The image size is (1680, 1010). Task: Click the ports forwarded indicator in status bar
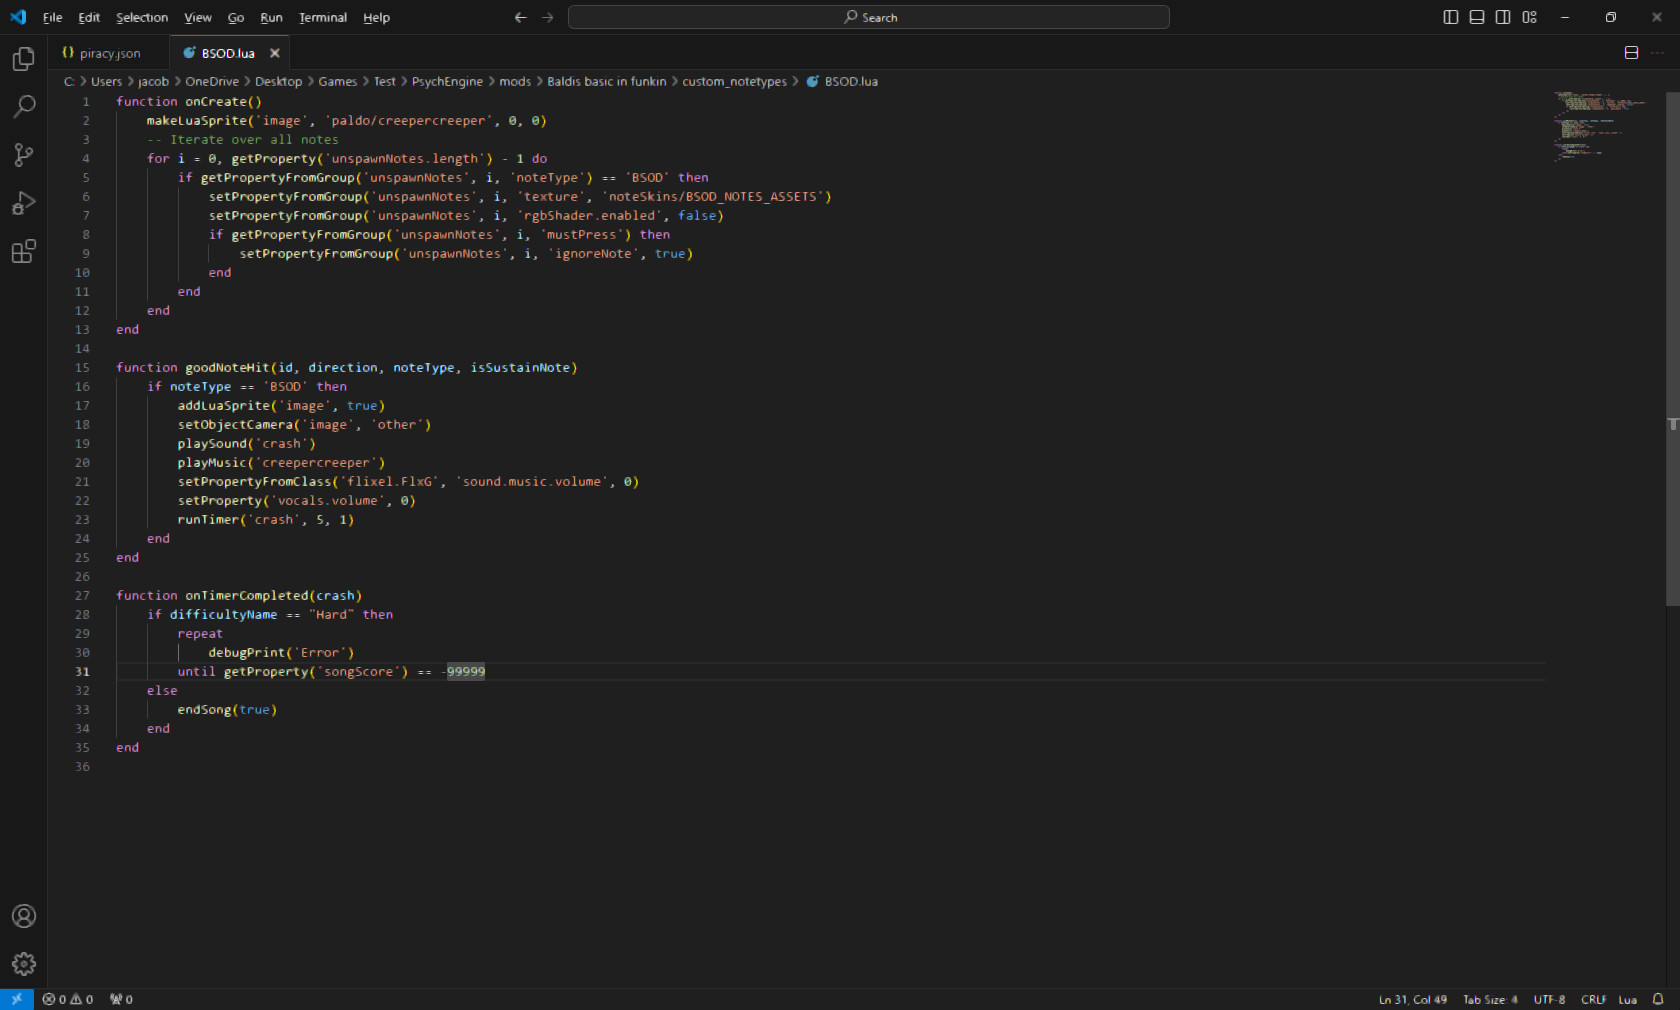point(121,999)
